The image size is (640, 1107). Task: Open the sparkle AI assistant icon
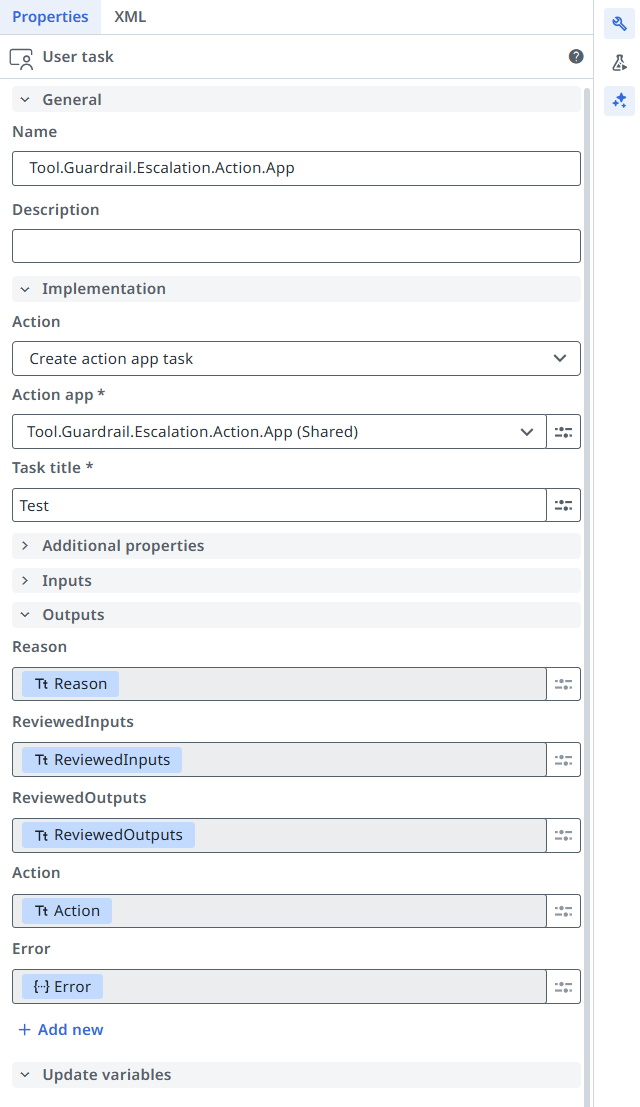619,100
